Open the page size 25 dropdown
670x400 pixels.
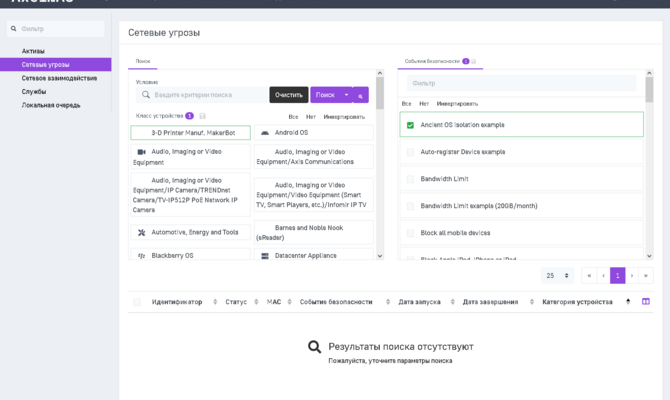pos(557,275)
